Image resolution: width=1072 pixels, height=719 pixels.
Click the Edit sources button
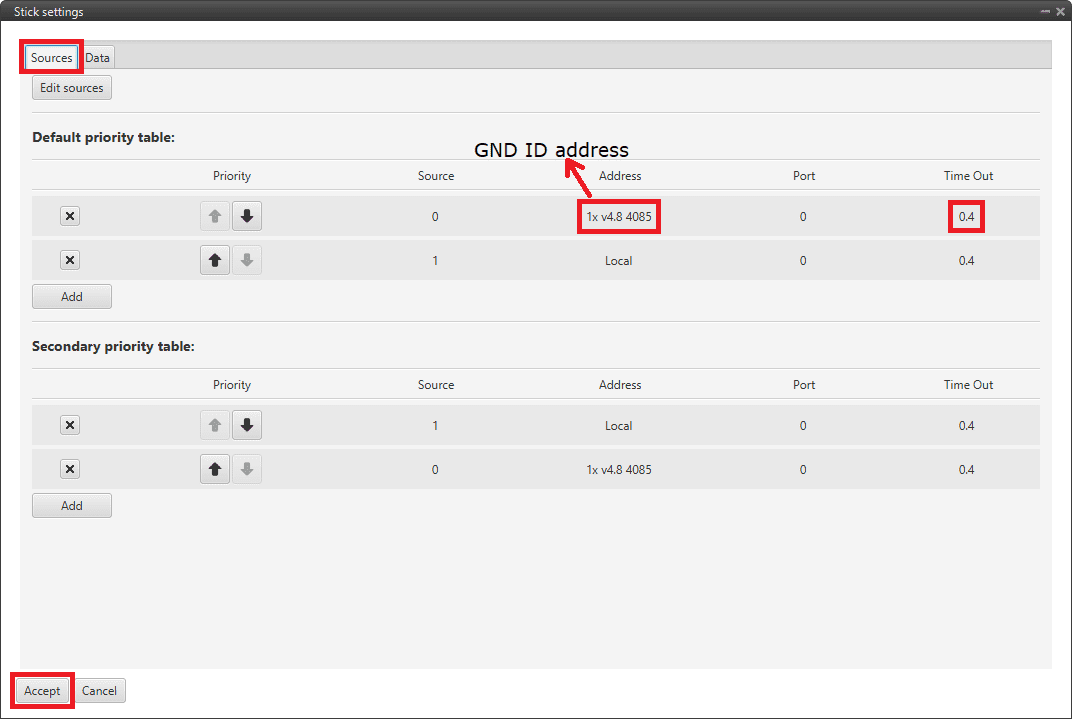tap(71, 88)
